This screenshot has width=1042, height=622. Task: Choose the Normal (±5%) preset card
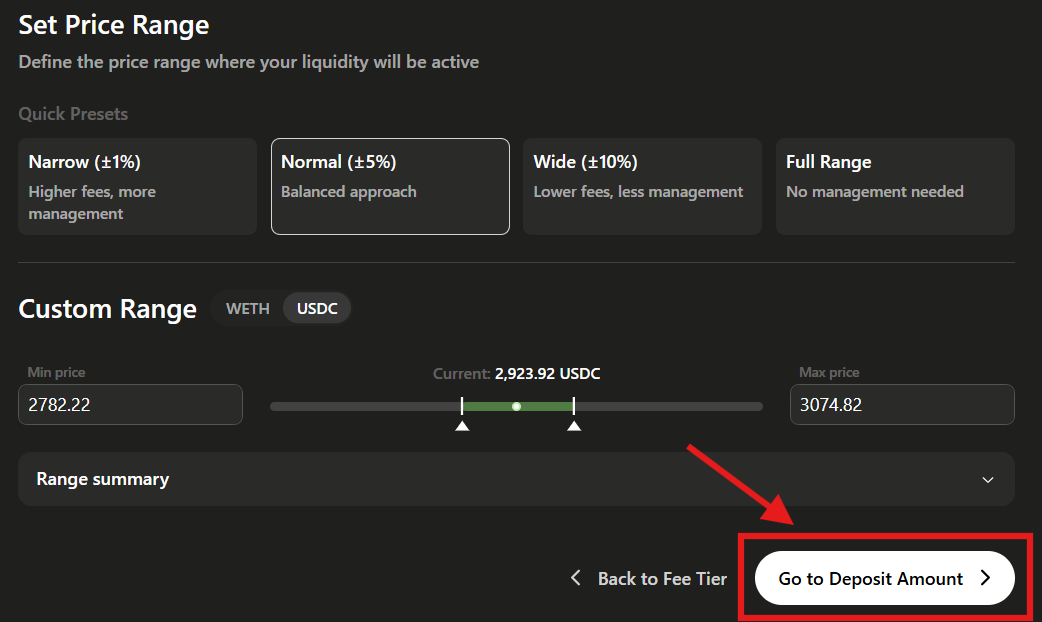click(390, 186)
